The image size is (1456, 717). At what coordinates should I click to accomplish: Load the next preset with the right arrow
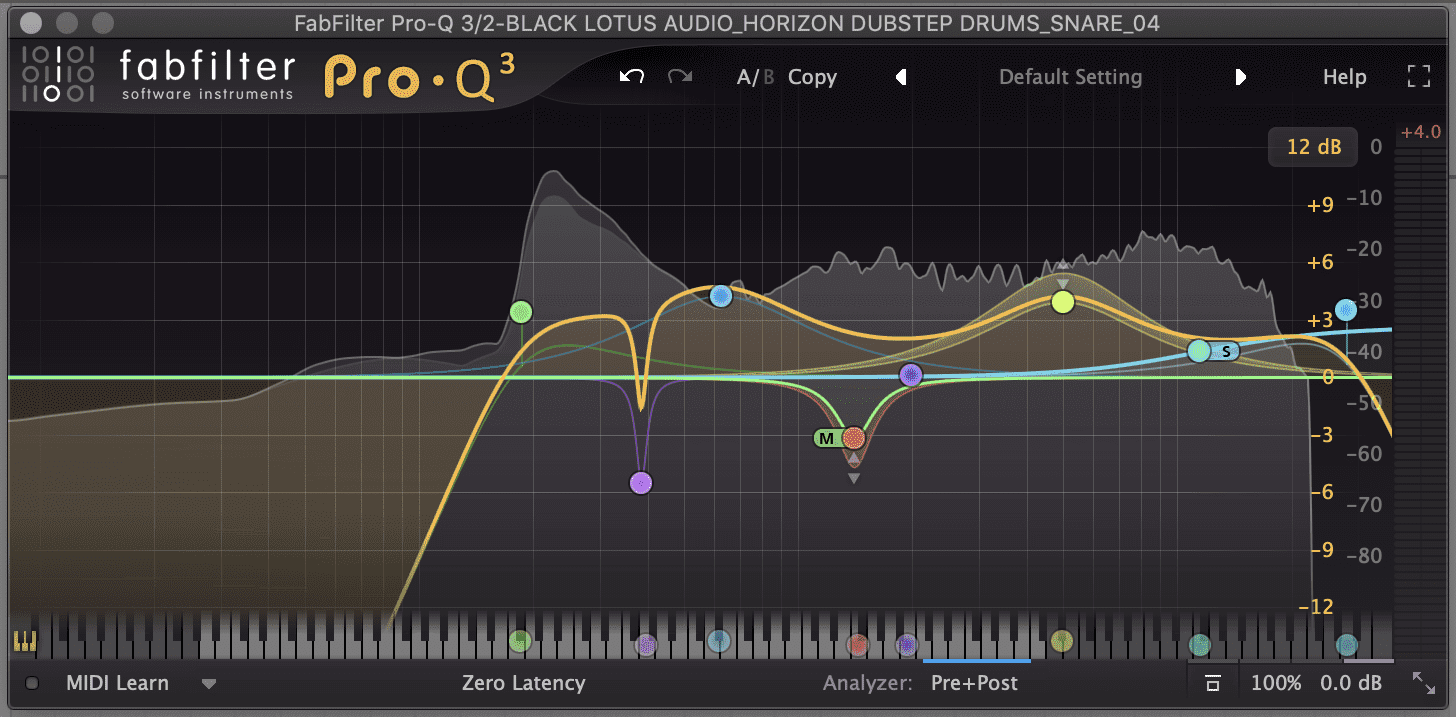pyautogui.click(x=1240, y=77)
